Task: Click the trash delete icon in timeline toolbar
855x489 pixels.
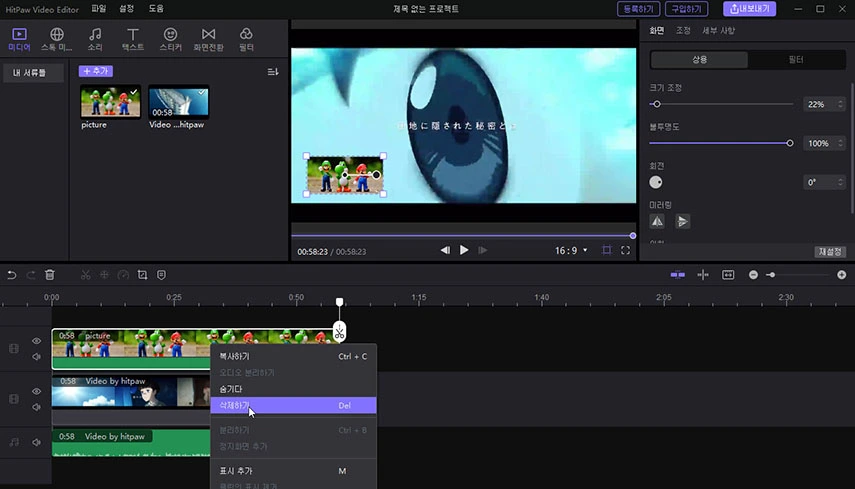Action: pos(50,275)
